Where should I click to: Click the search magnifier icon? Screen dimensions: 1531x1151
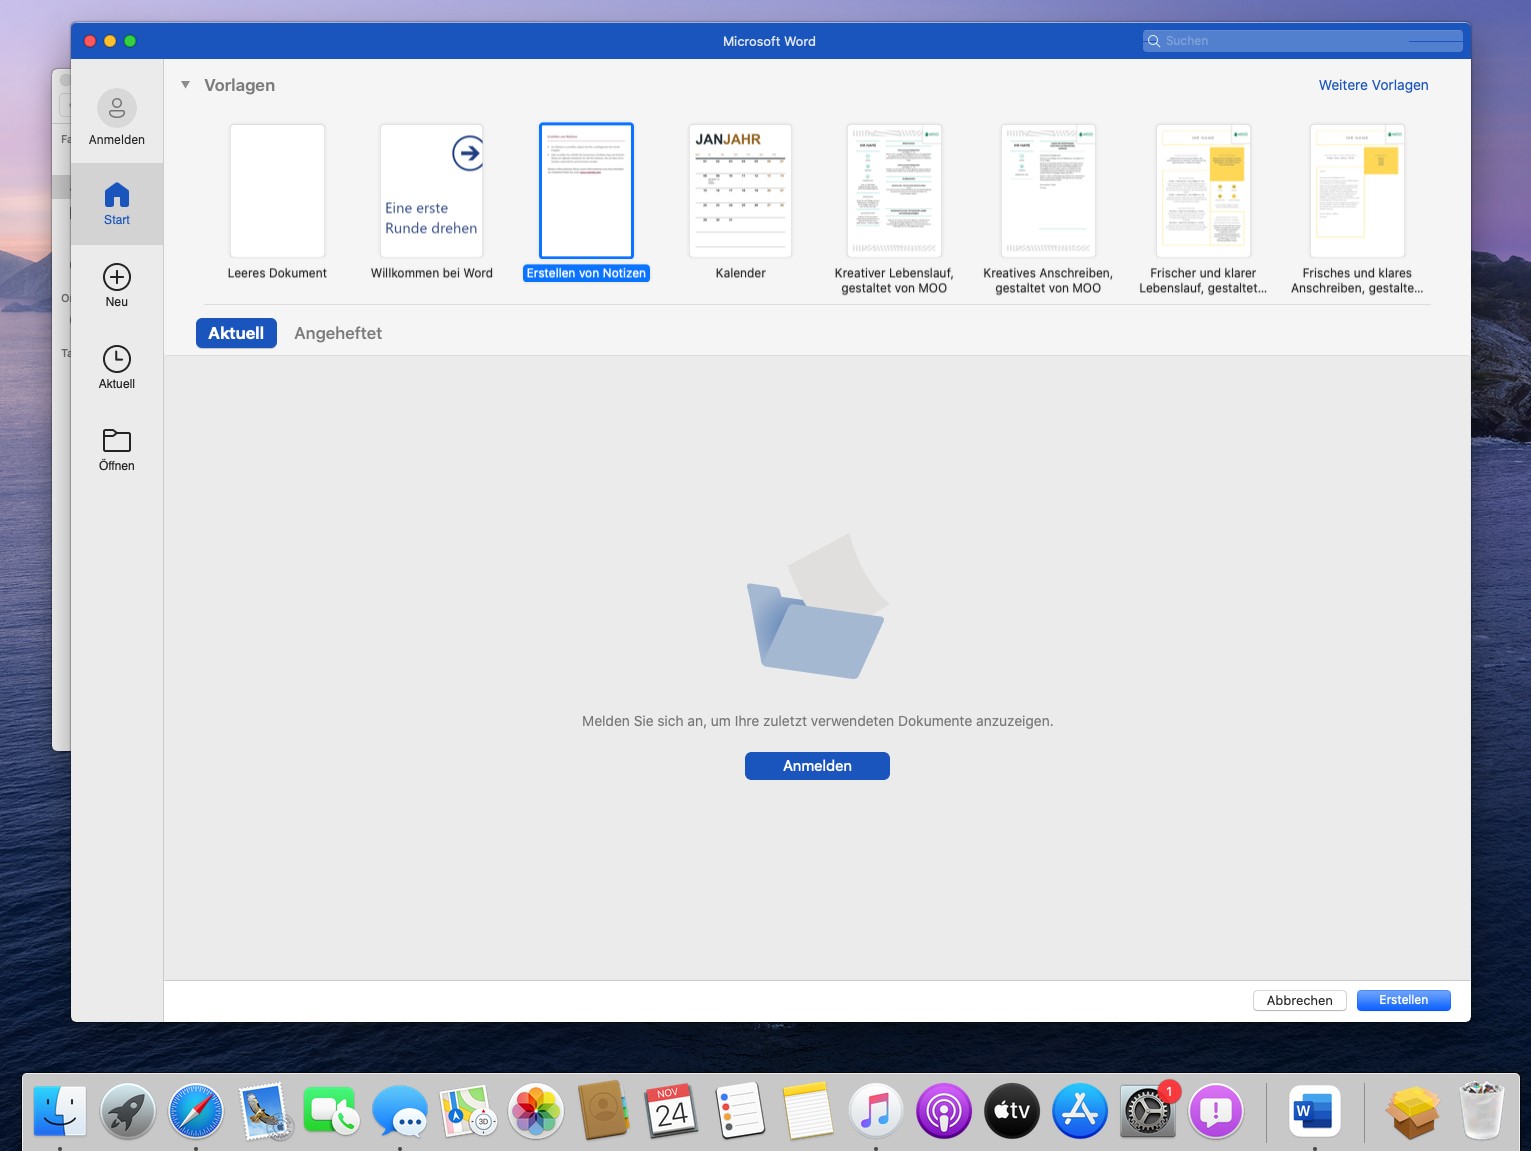(1154, 41)
